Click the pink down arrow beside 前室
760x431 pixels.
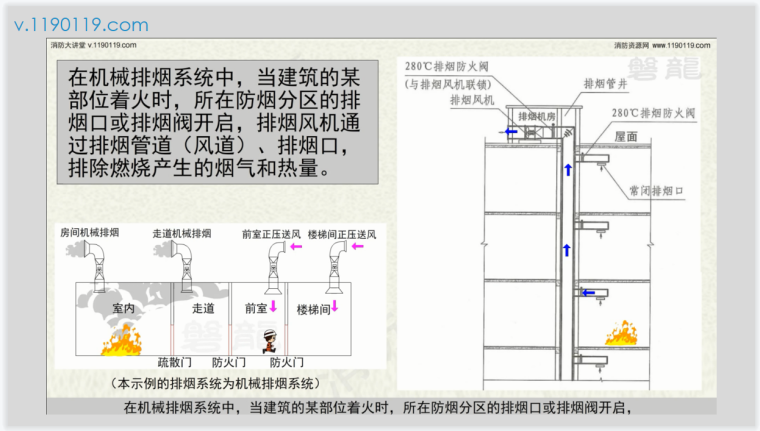(x=272, y=307)
